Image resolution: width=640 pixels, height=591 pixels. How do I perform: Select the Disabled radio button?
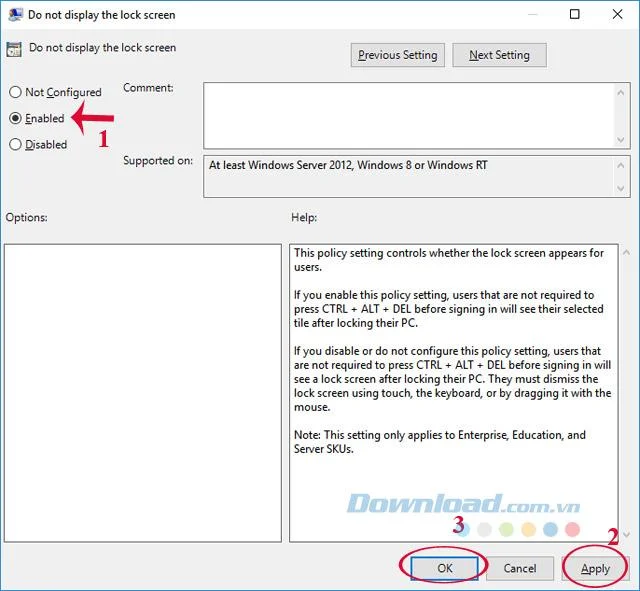(x=15, y=144)
